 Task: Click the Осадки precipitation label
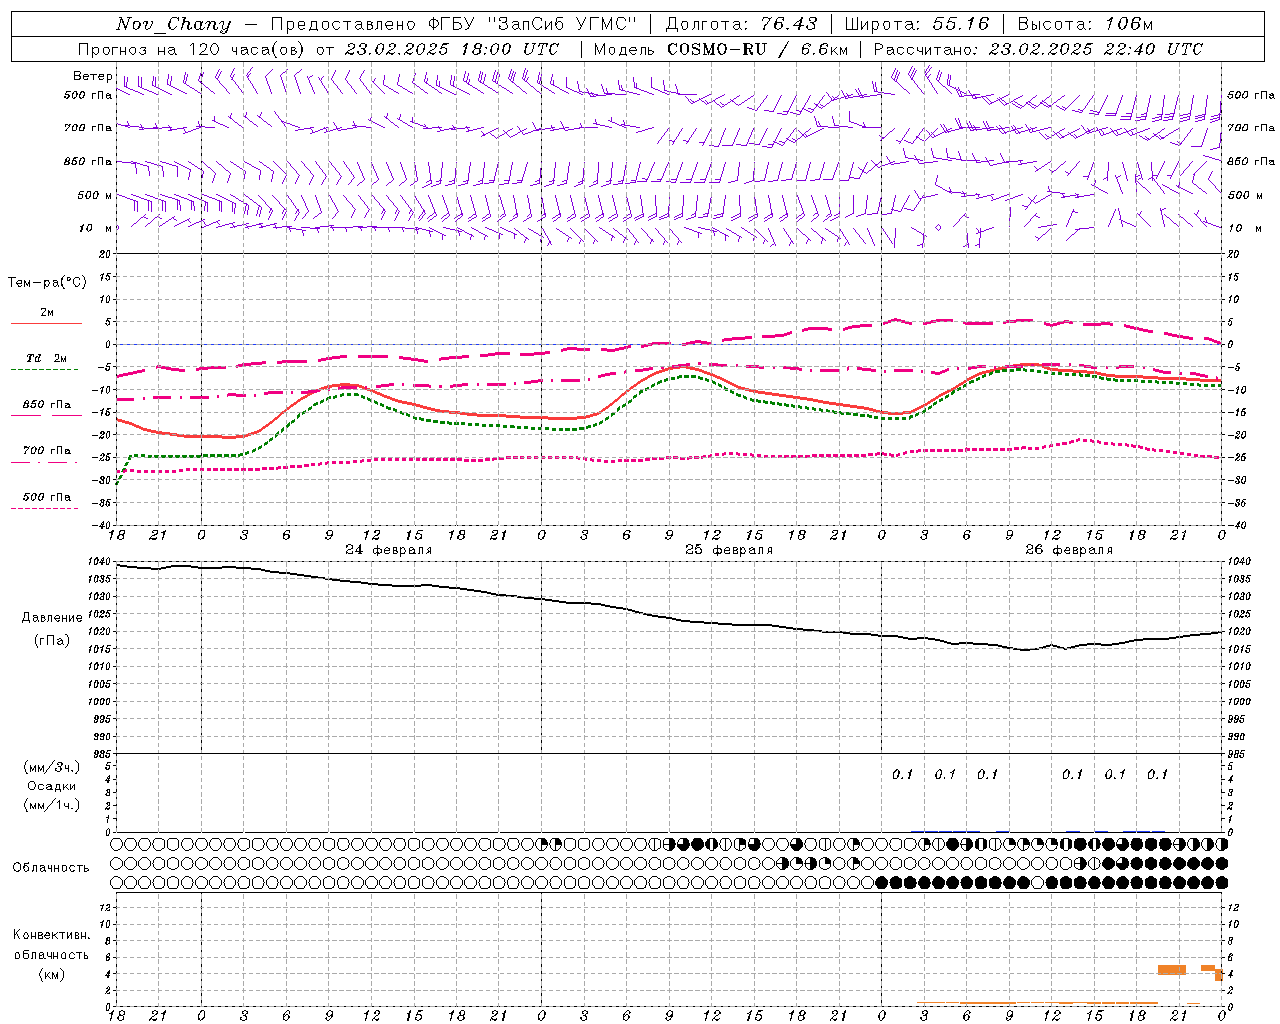click(x=52, y=786)
